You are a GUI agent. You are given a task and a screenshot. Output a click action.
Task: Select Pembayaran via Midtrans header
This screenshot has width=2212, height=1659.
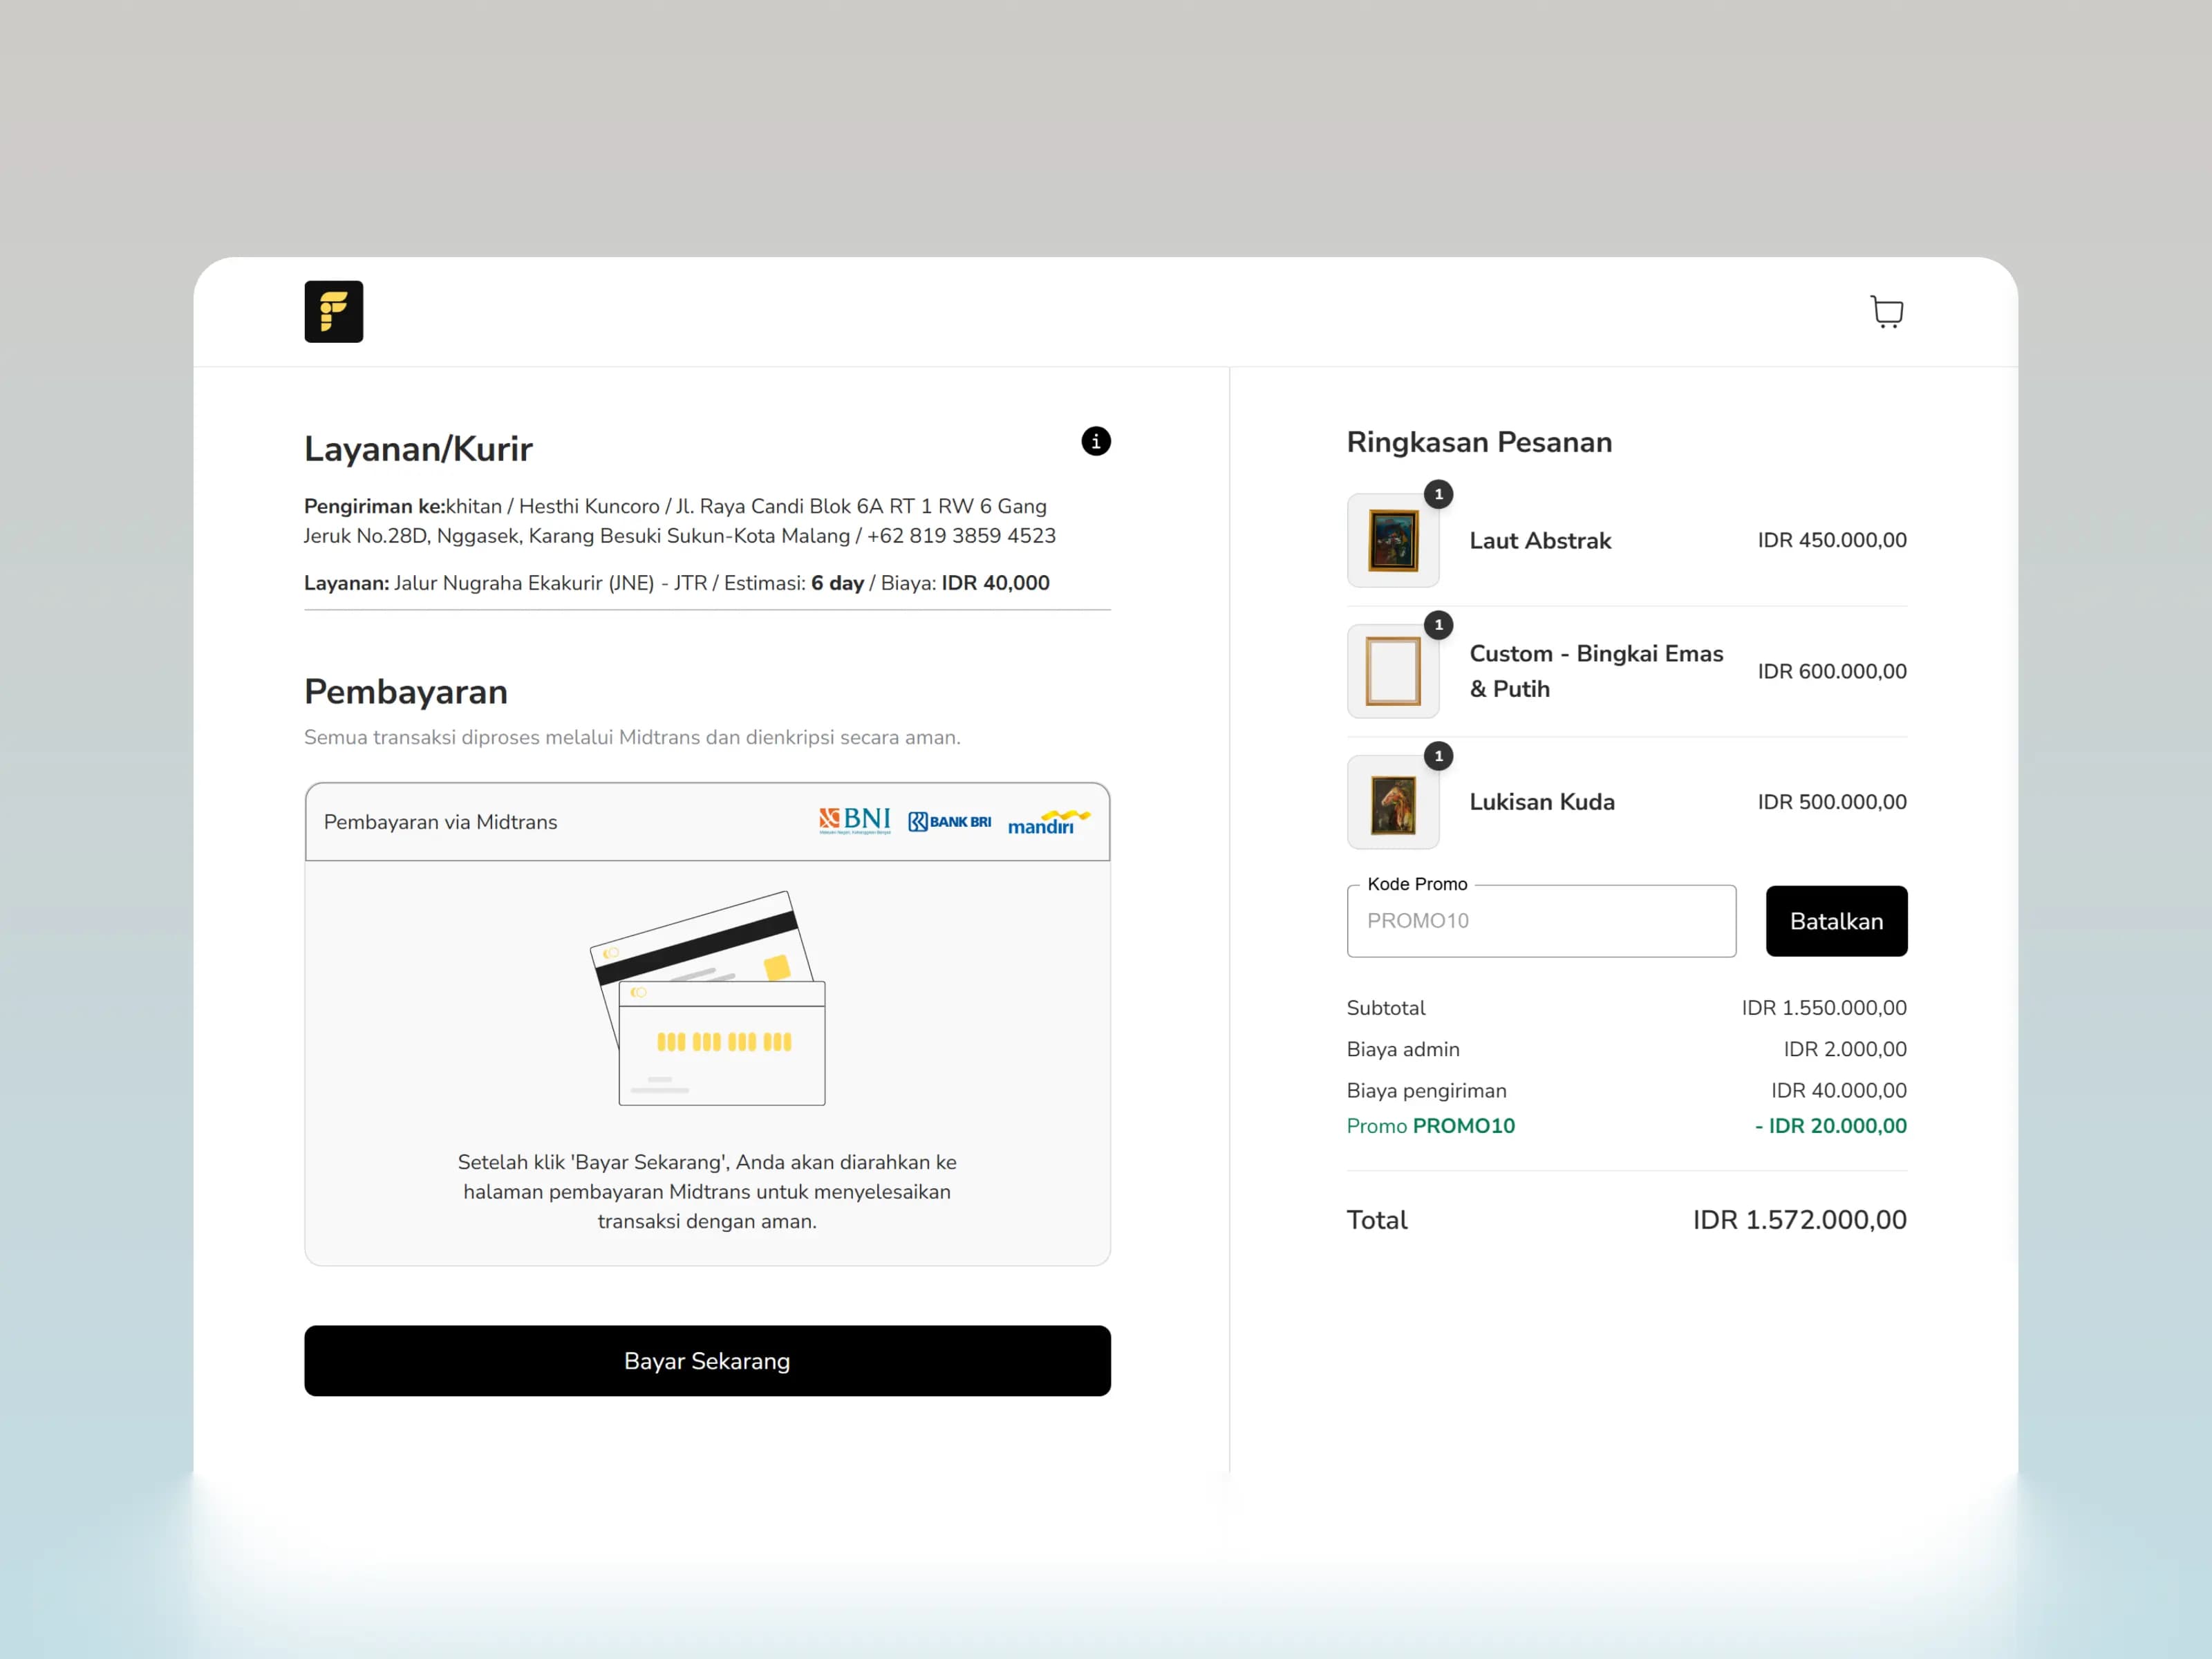(707, 822)
